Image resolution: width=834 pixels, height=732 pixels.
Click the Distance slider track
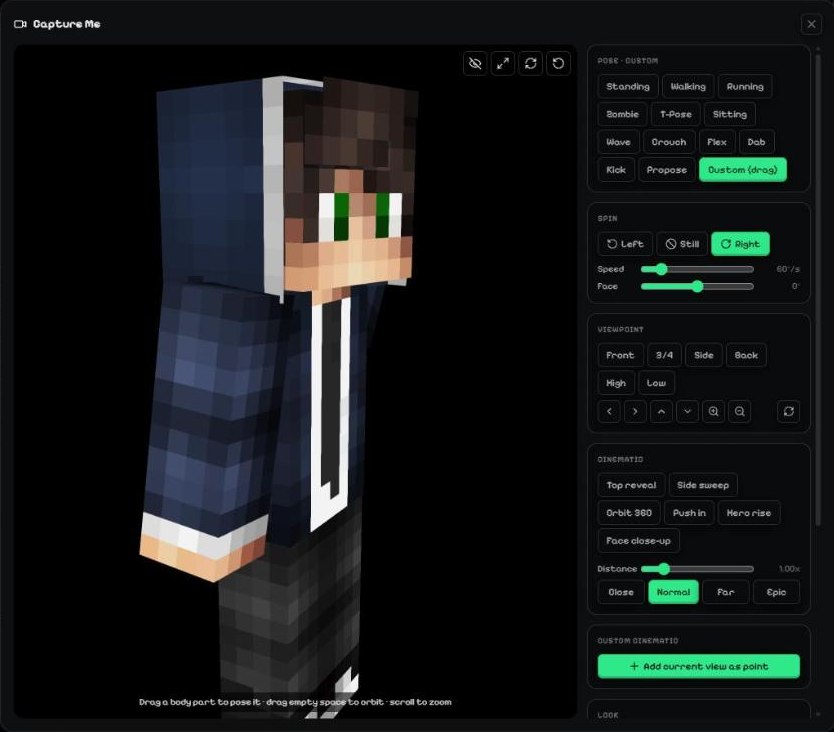(x=697, y=569)
